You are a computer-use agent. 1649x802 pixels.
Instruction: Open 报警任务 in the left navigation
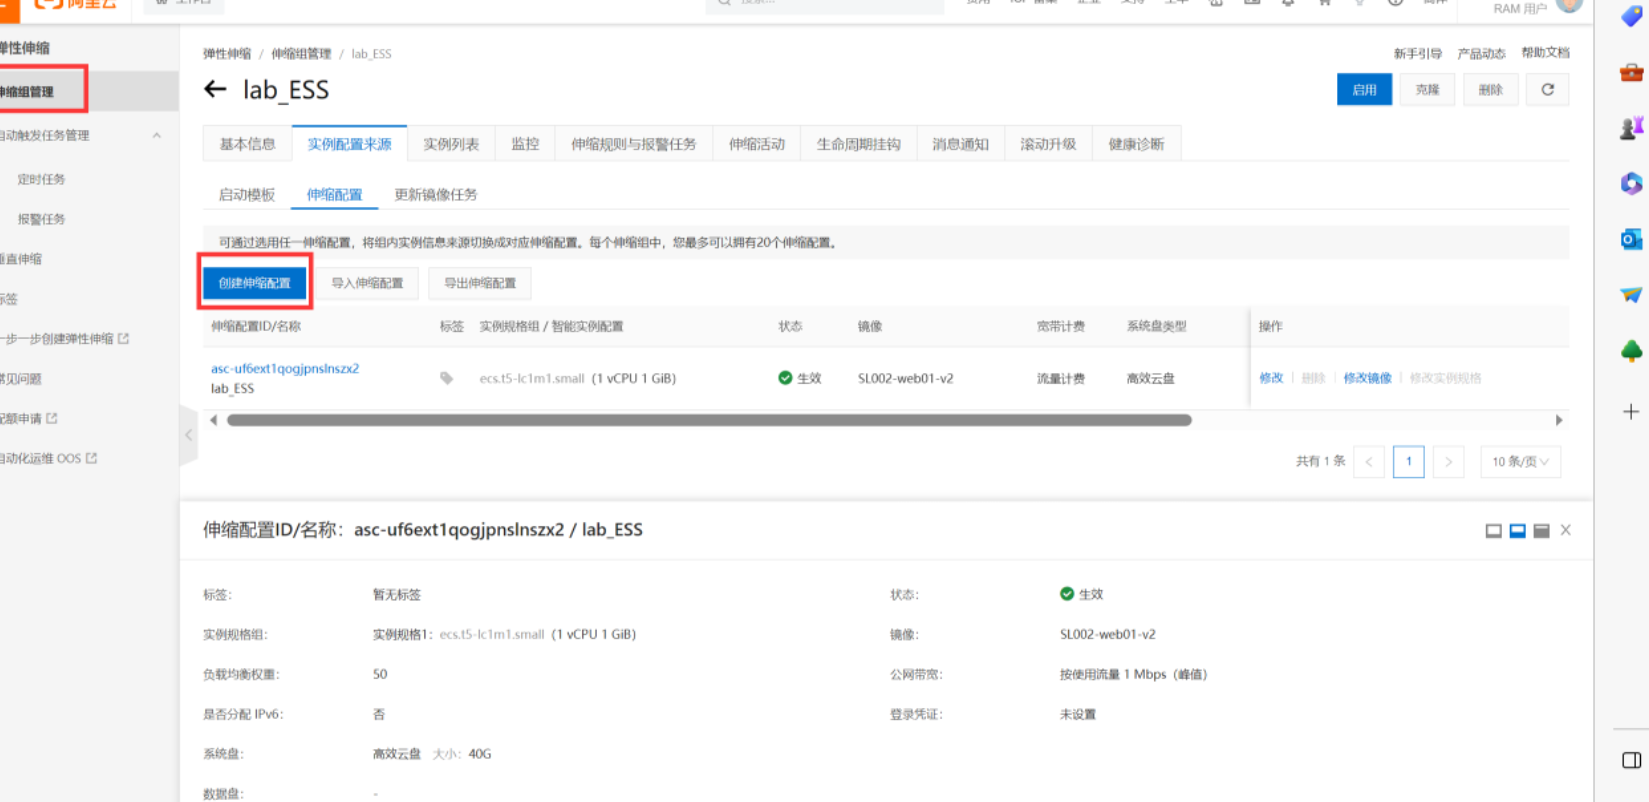click(41, 219)
